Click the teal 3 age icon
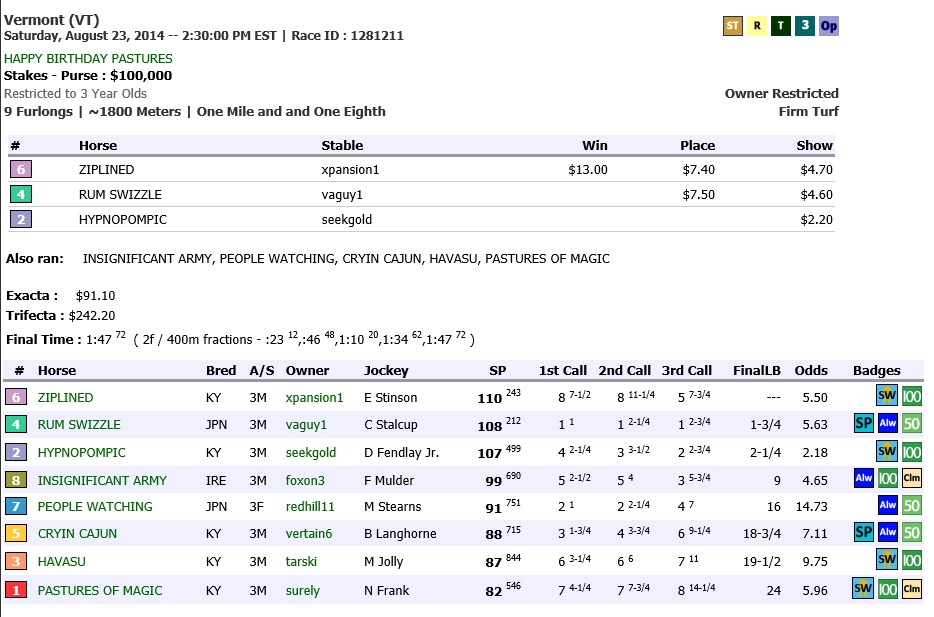Image resolution: width=934 pixels, height=617 pixels. (805, 26)
